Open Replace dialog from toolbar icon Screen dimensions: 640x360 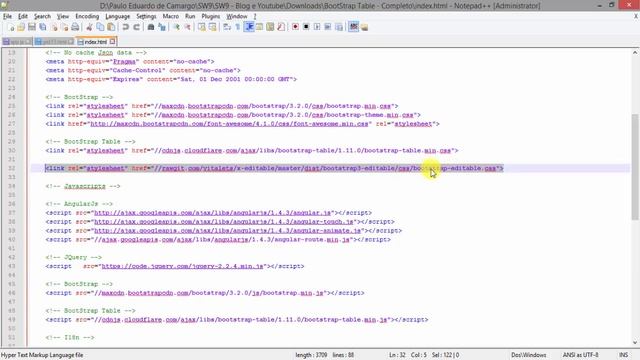pyautogui.click(x=162, y=27)
